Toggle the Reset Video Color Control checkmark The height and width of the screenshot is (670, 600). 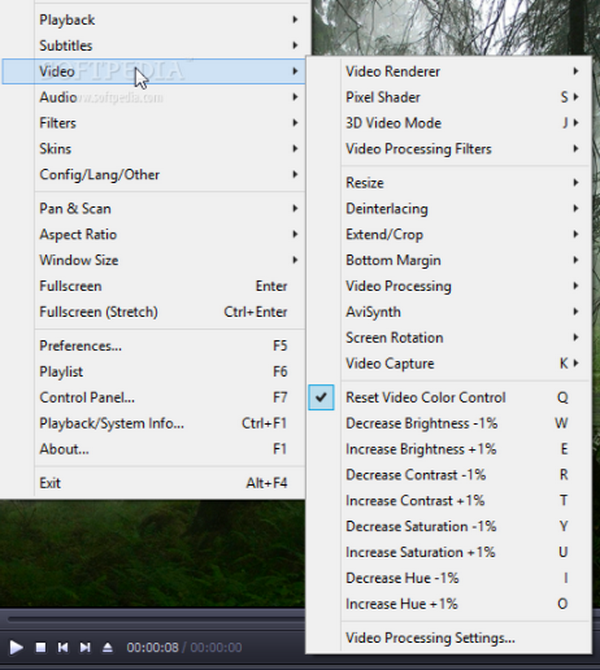pos(321,397)
